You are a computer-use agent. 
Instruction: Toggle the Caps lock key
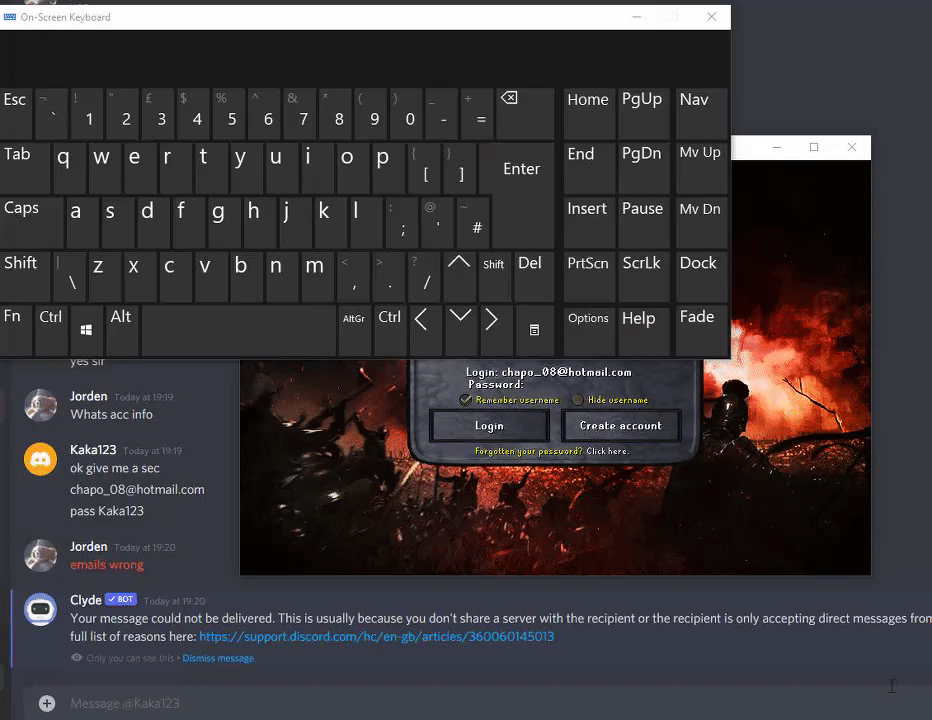tap(32, 222)
